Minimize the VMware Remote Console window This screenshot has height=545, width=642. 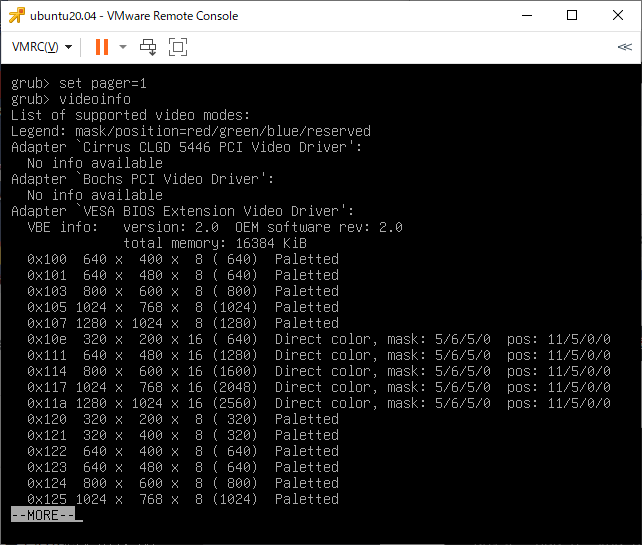click(527, 16)
